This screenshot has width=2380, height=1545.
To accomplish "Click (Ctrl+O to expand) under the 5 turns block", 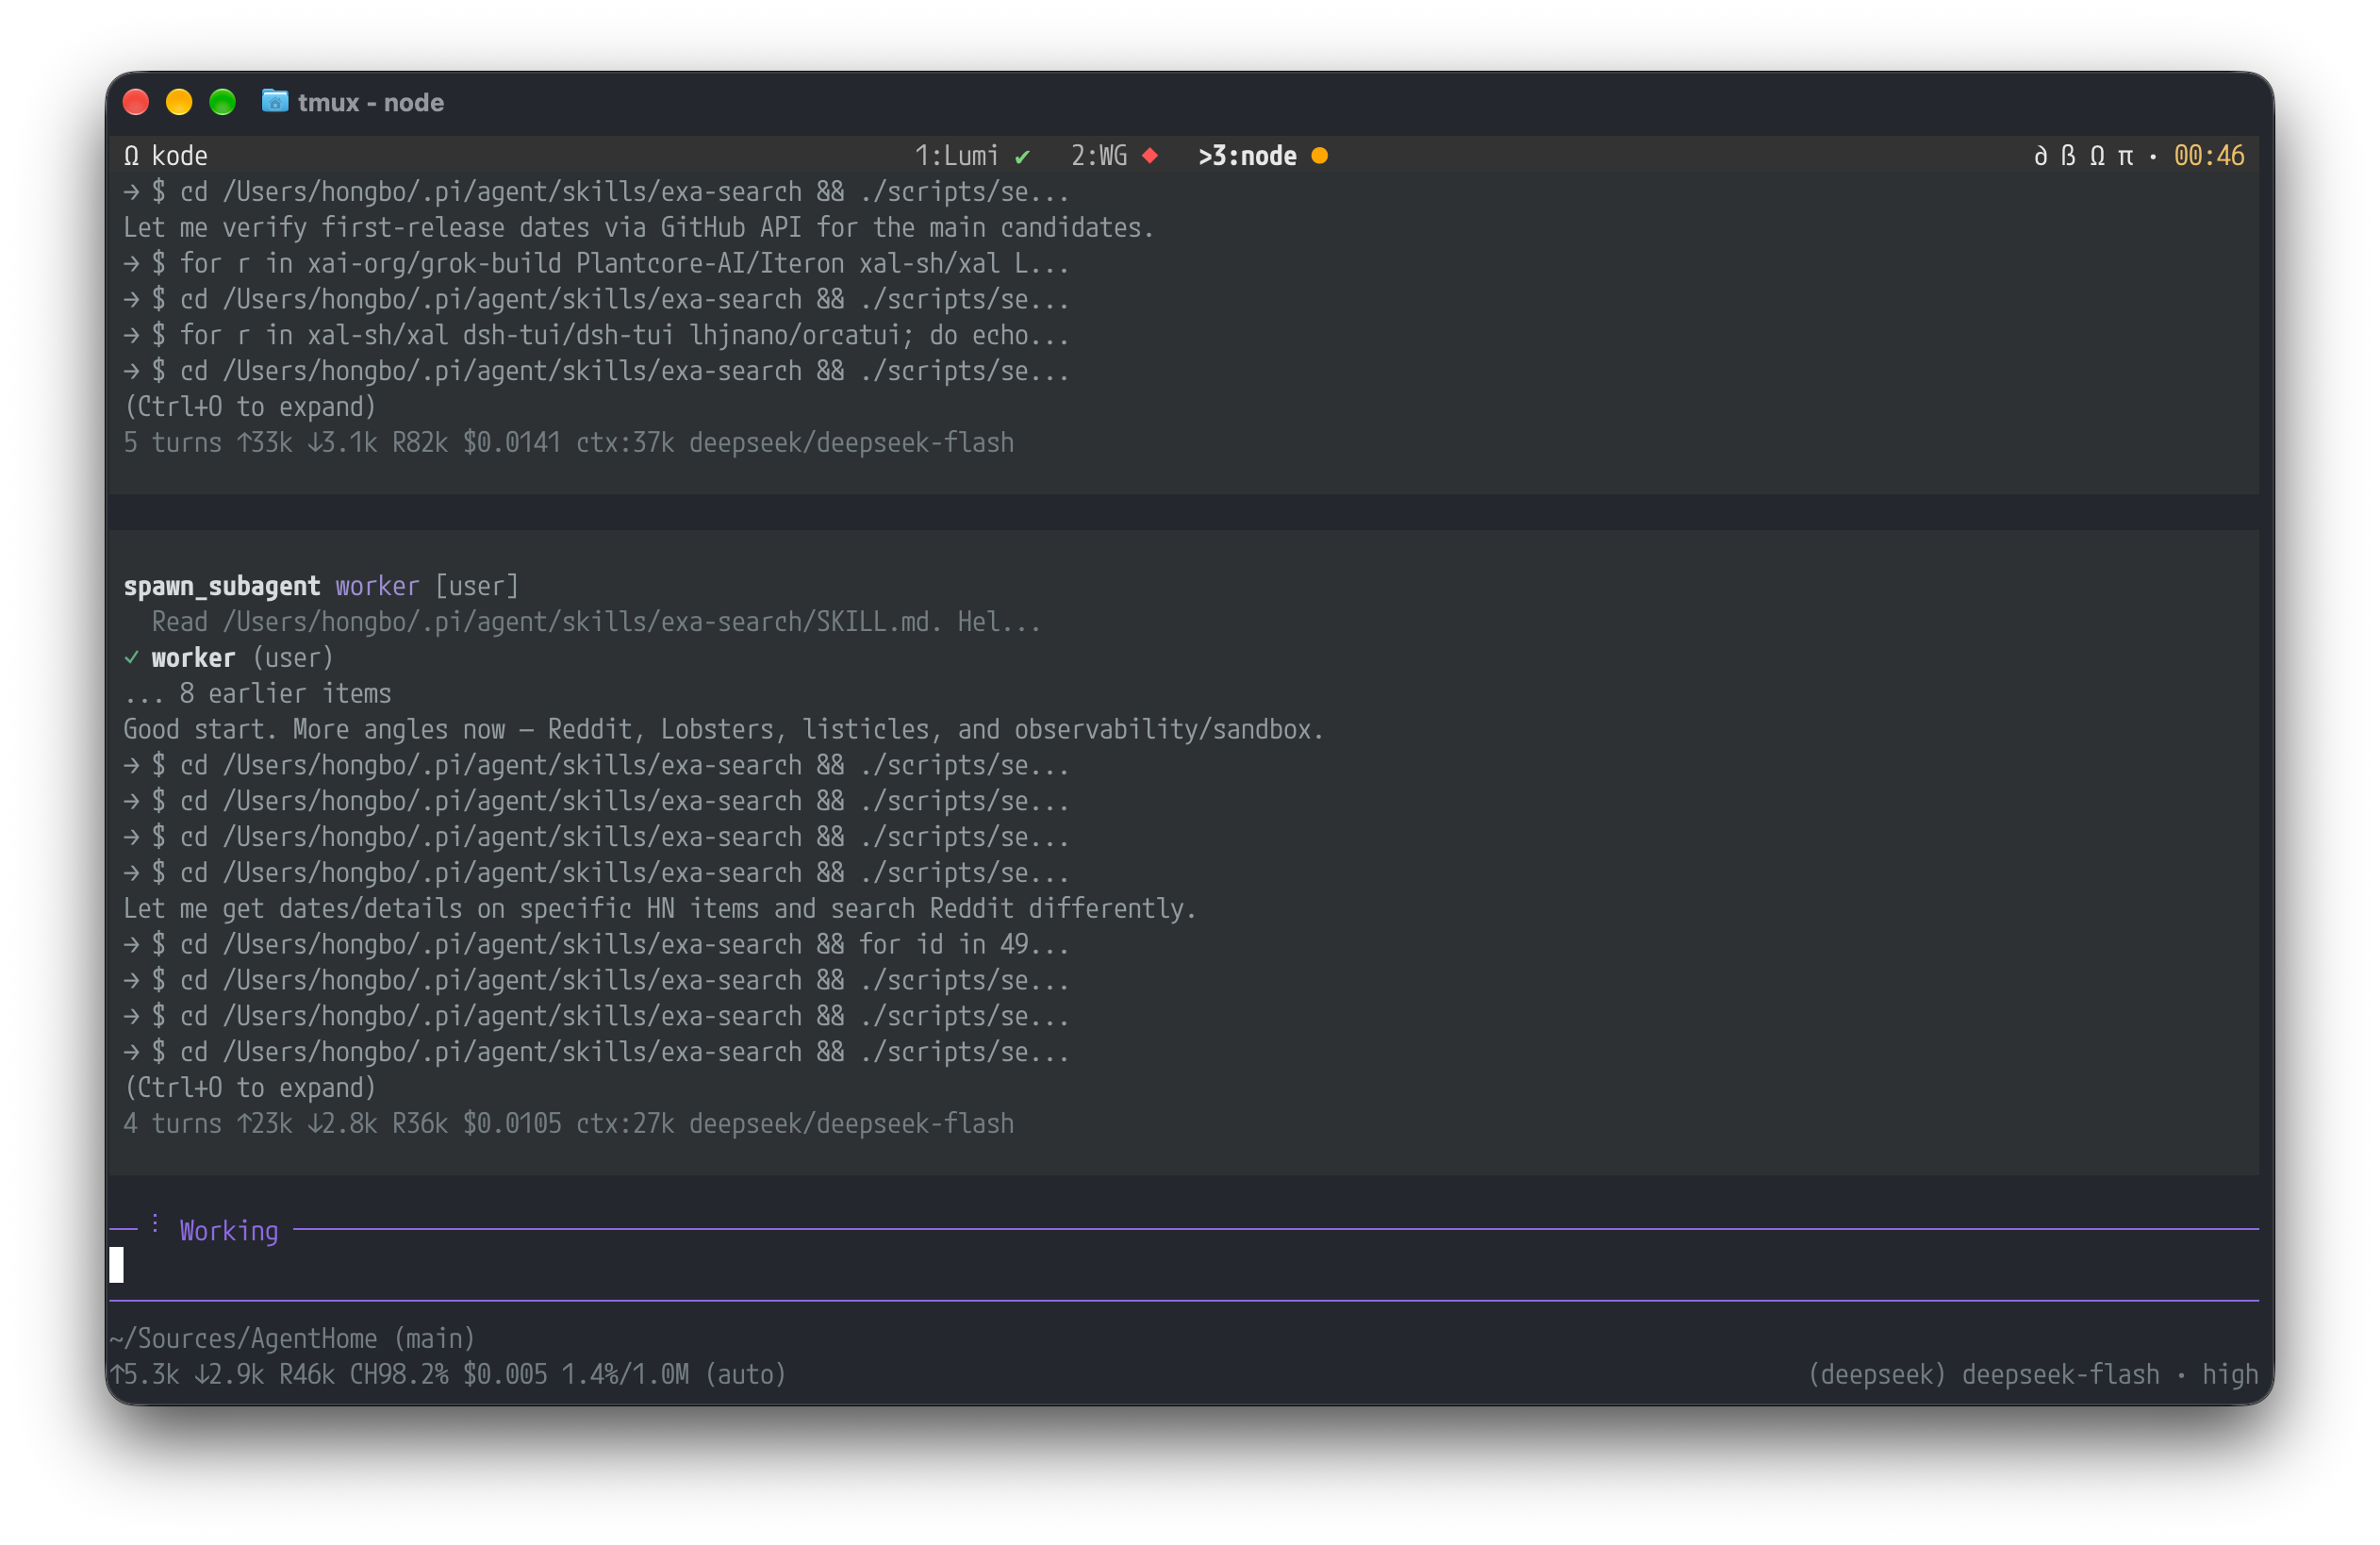I will tap(250, 407).
